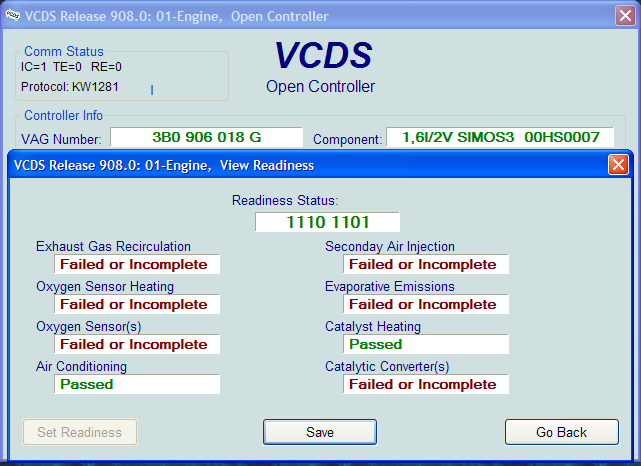Click the Protocol: KW1281 text
Viewport: 641px width, 466px height.
(69, 87)
